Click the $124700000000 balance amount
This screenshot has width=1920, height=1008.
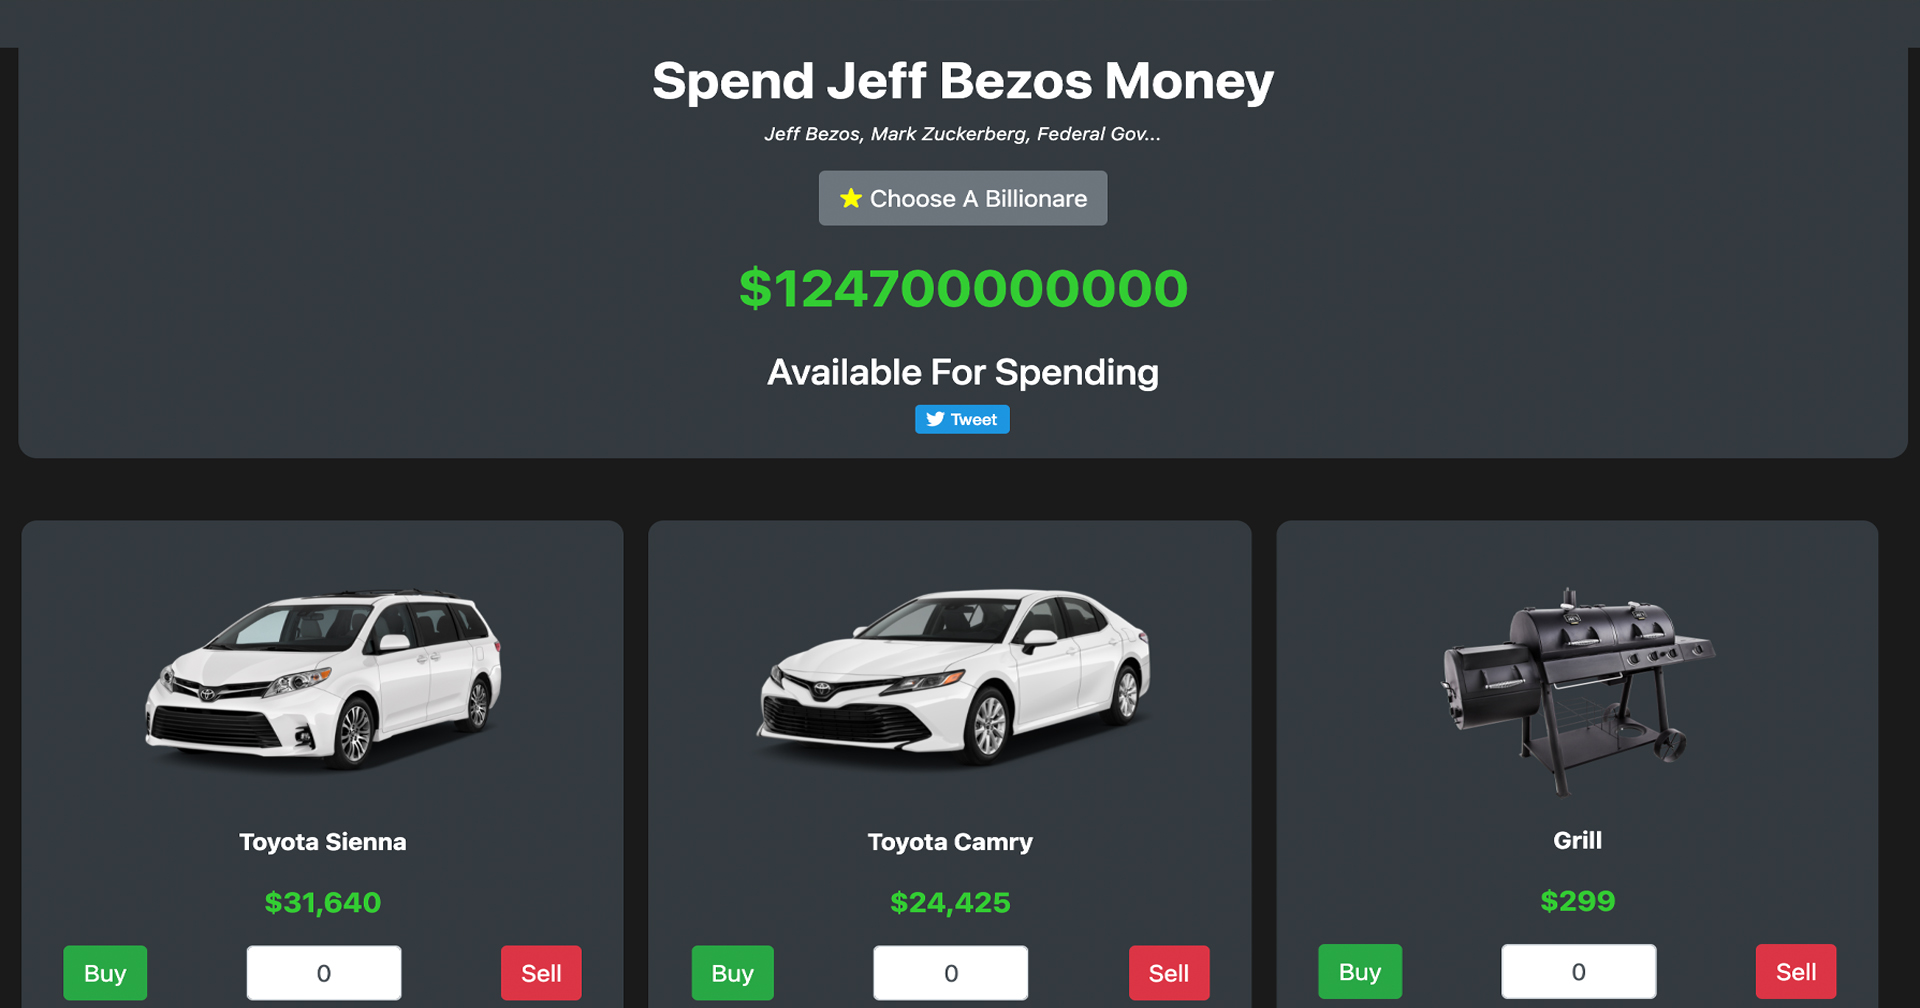tap(963, 288)
